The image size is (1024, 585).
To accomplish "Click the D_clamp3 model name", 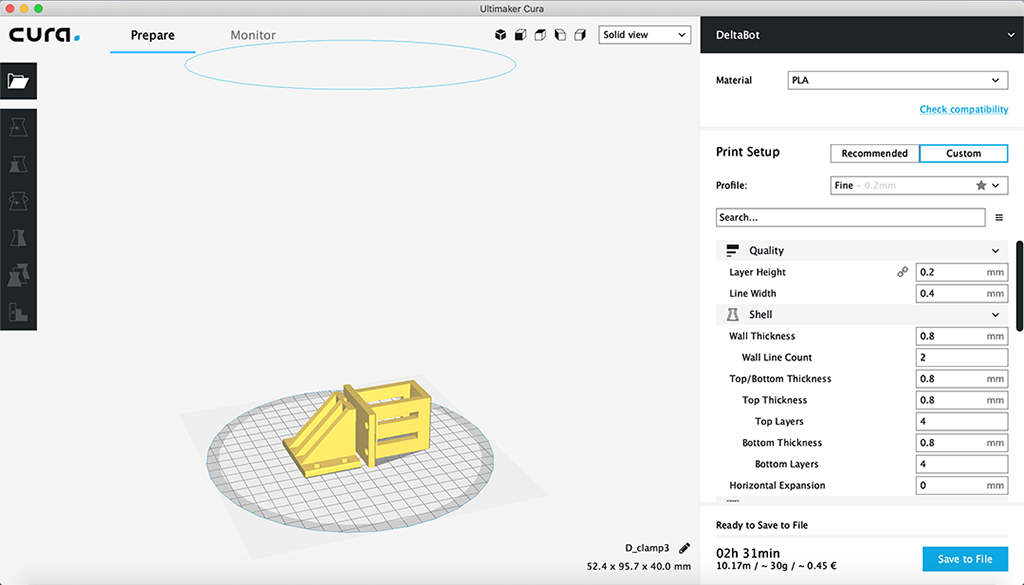I will [647, 548].
